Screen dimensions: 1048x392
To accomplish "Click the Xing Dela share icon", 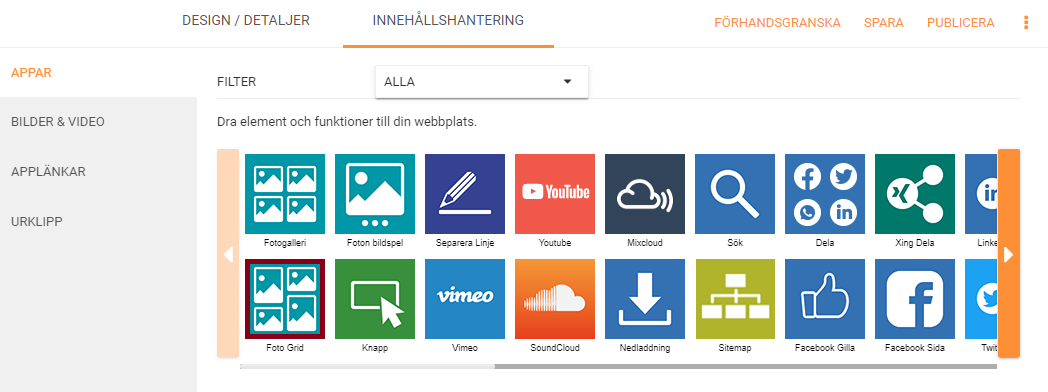I will point(915,194).
